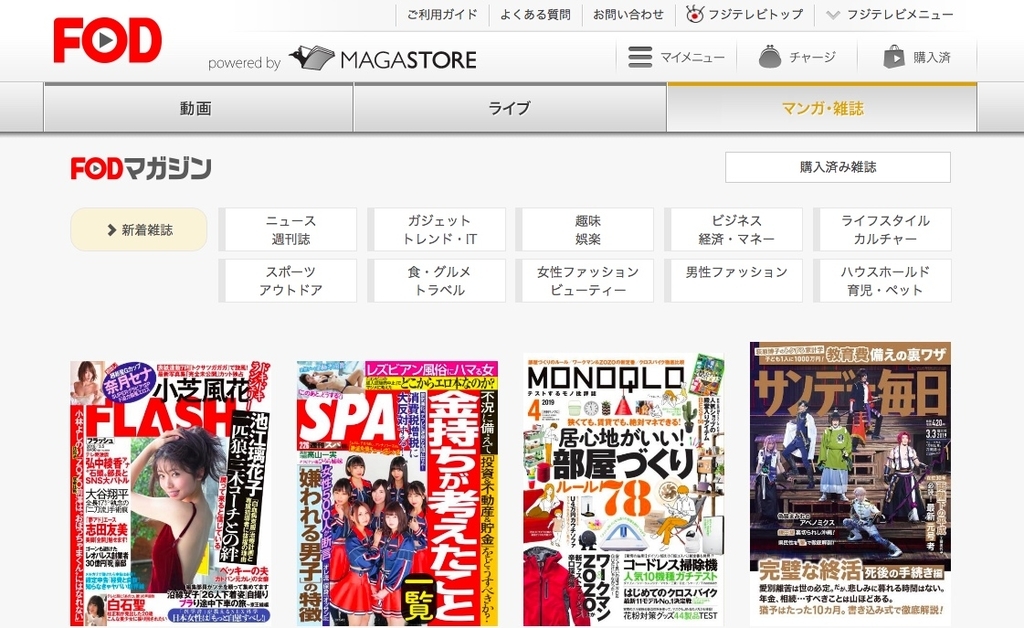This screenshot has height=628, width=1024.
Task: Click the purse icon for チャージ
Action: [770, 57]
